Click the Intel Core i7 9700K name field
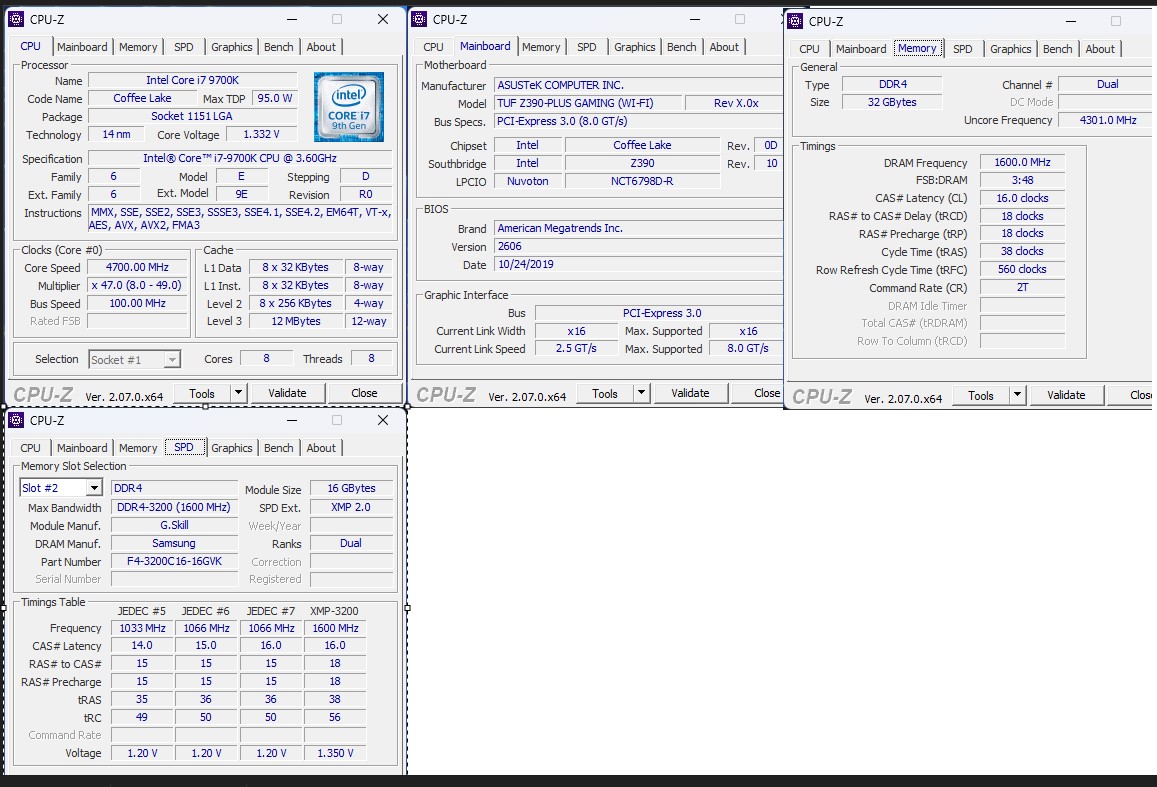 click(x=193, y=80)
